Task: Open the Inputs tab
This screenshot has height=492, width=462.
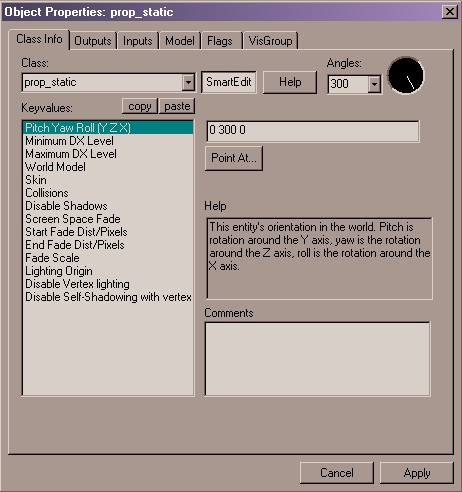Action: (137, 41)
